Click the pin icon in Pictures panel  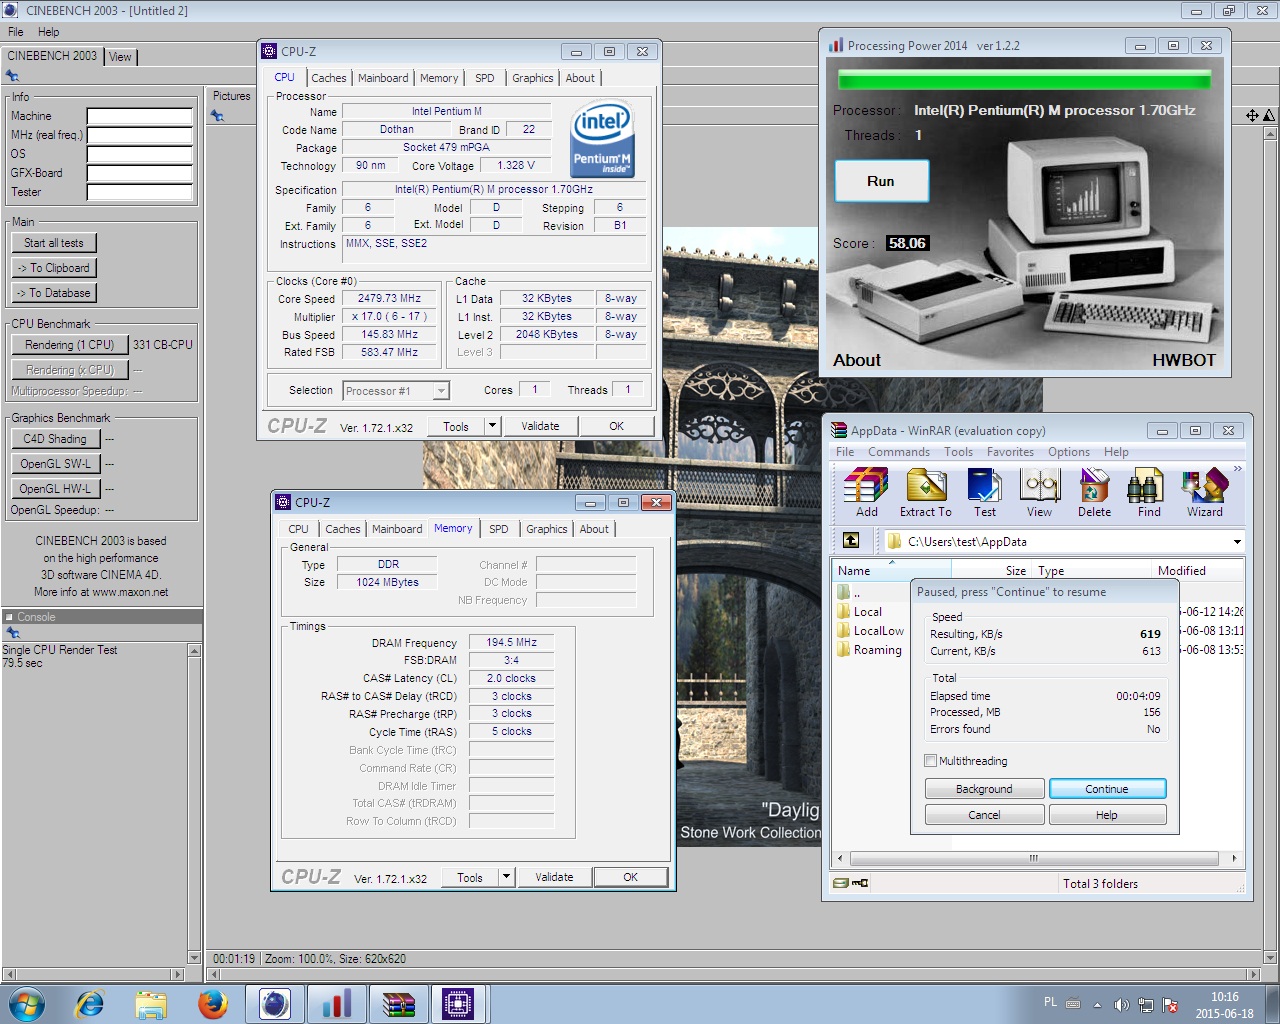click(217, 116)
